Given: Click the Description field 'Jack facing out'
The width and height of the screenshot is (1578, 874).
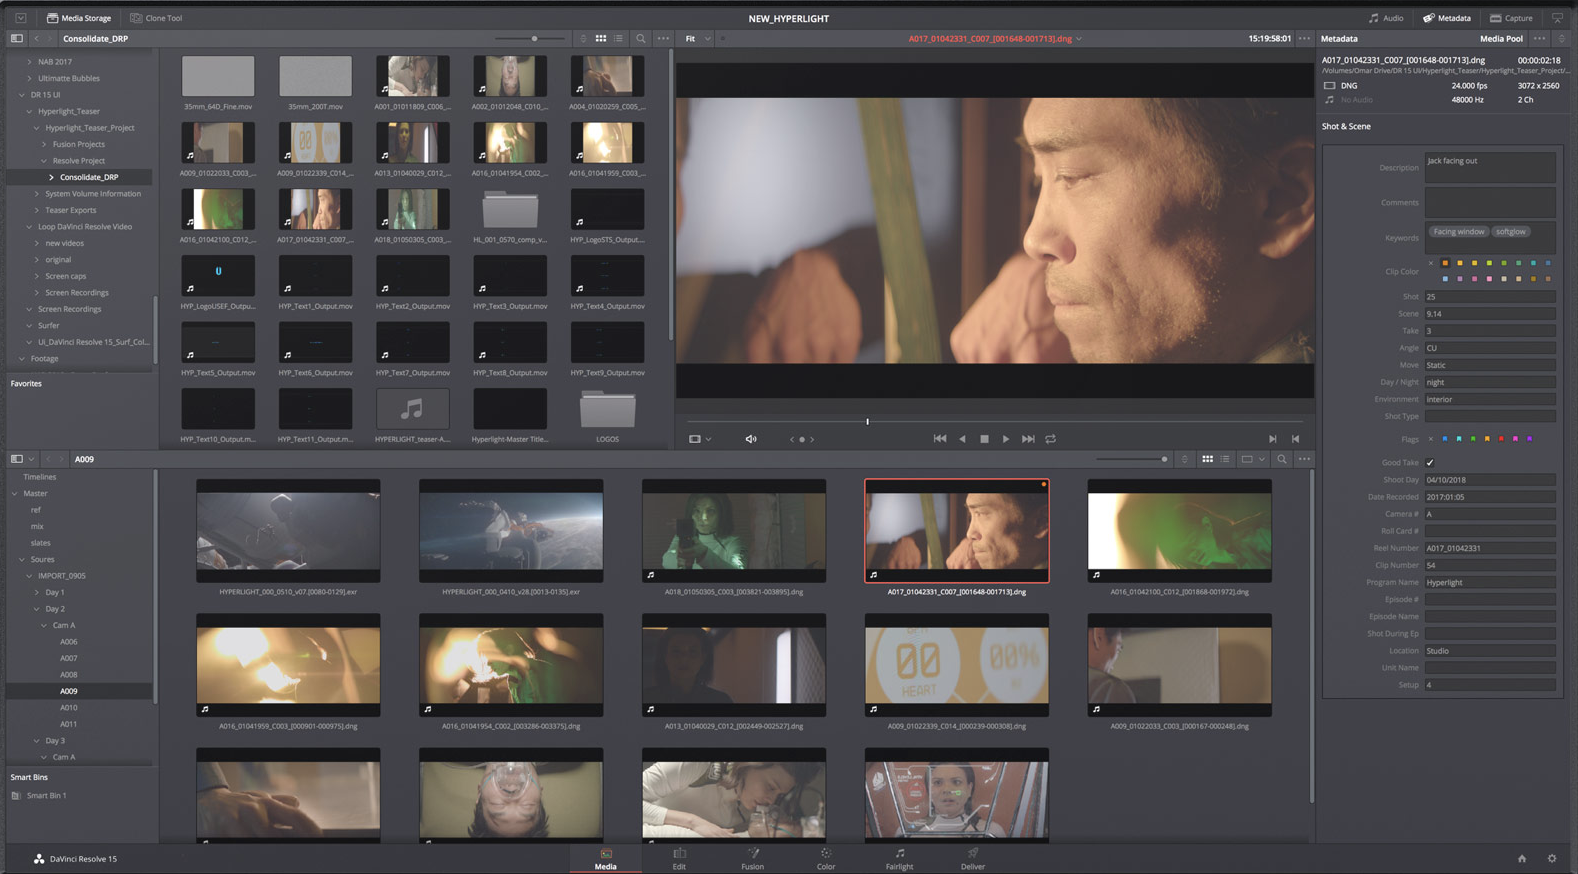Looking at the screenshot, I should 1490,167.
